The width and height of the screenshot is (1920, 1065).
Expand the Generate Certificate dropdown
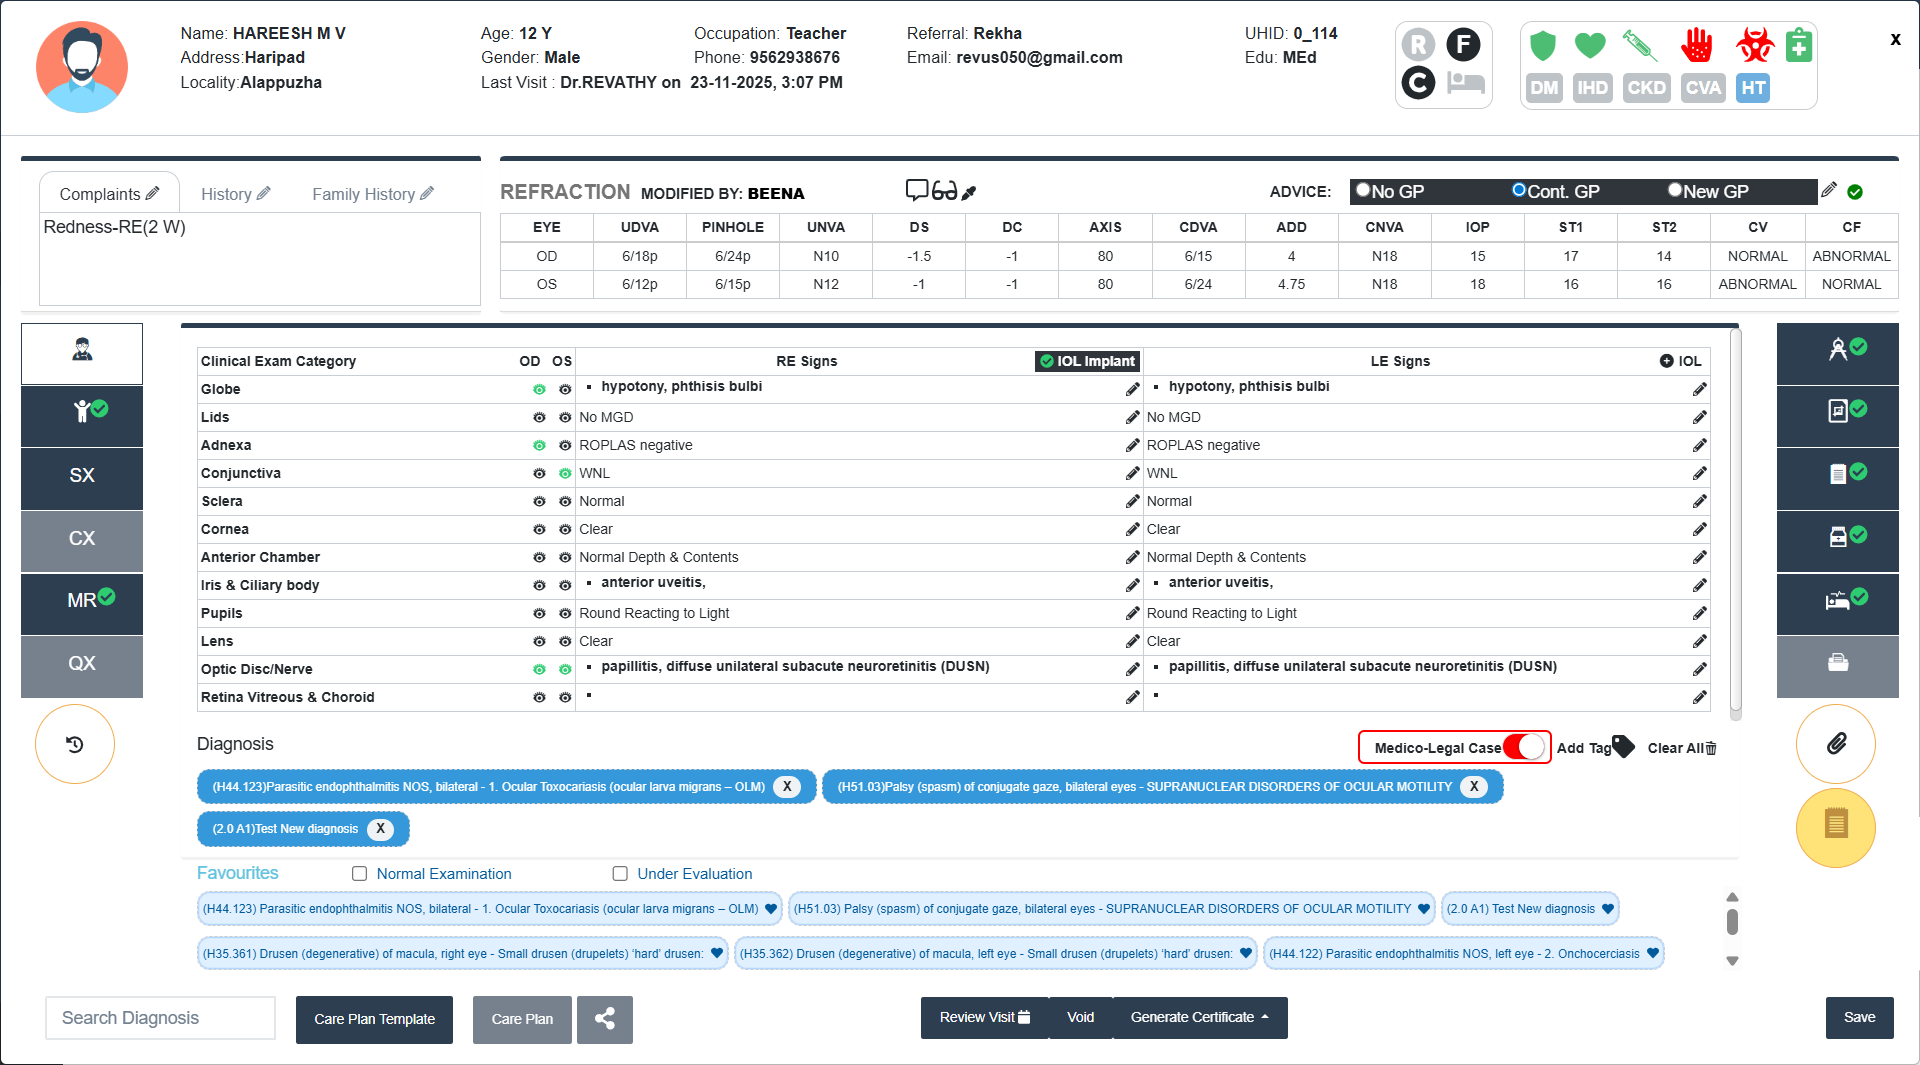[1199, 1017]
